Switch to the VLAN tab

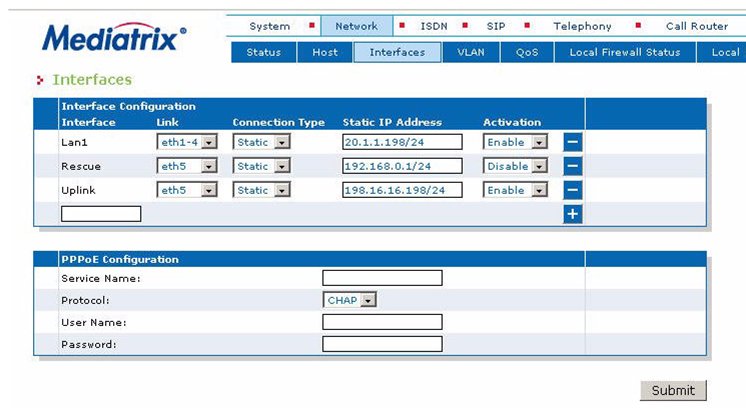point(471,52)
